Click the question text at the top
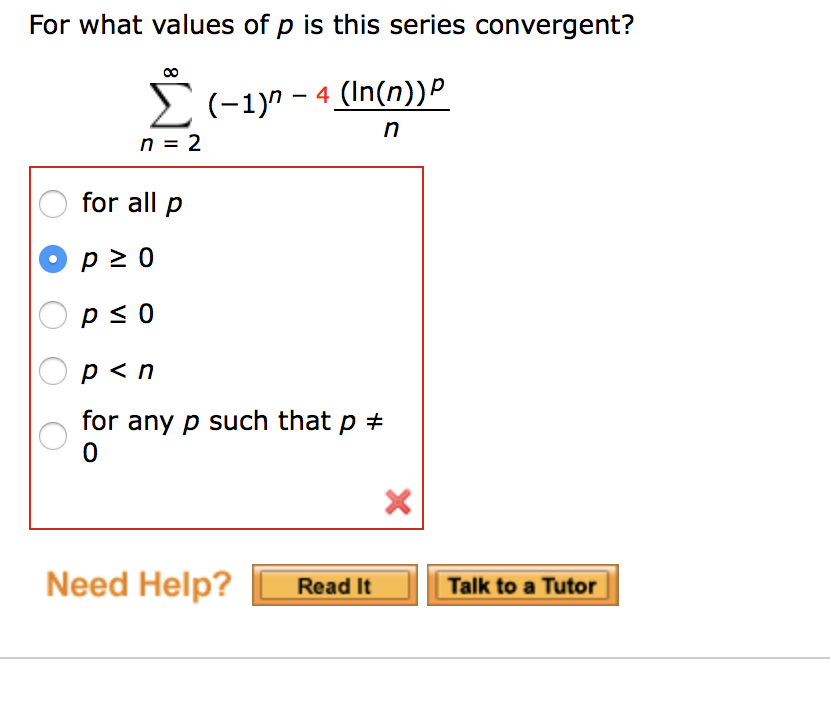830x728 pixels. 330,24
